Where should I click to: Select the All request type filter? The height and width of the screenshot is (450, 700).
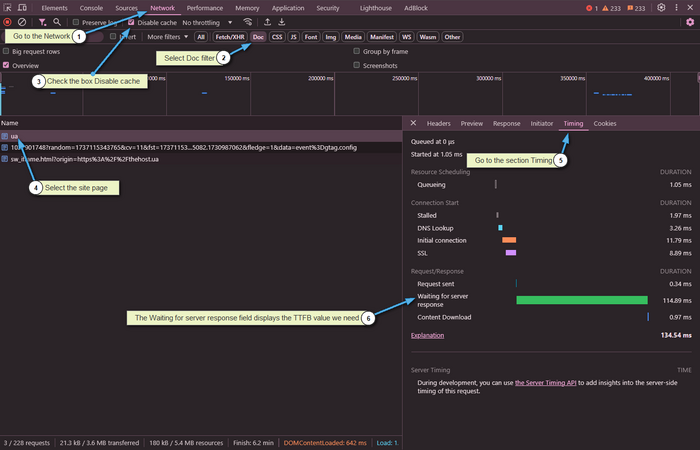click(201, 37)
